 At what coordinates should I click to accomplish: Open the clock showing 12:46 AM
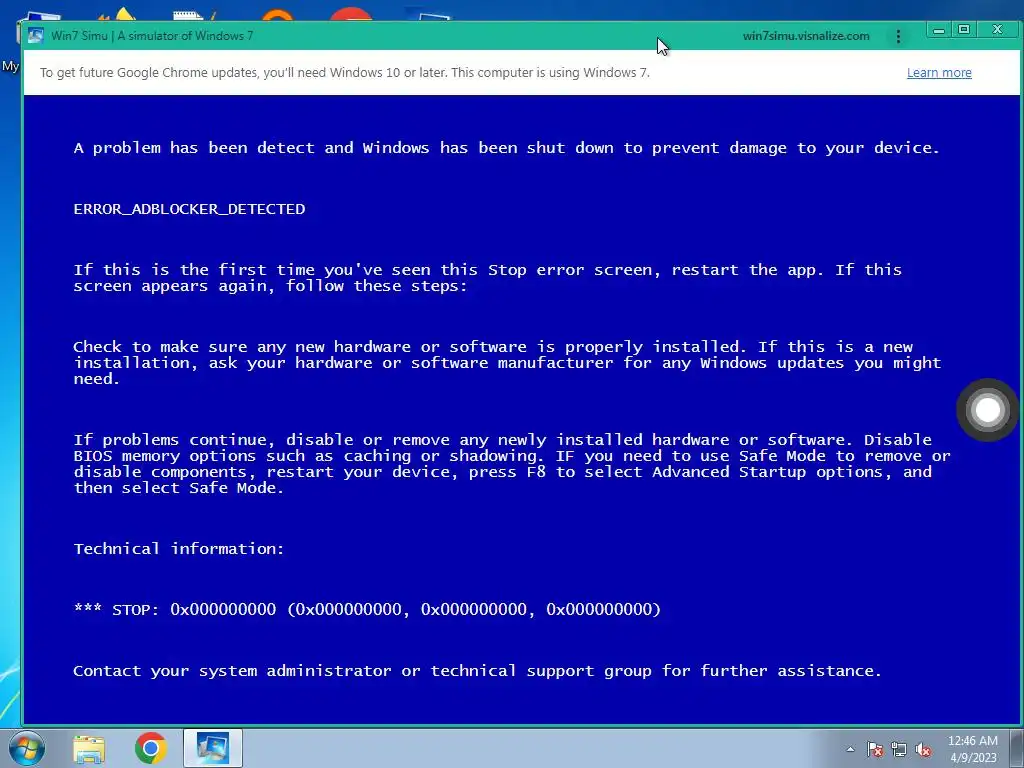click(973, 749)
